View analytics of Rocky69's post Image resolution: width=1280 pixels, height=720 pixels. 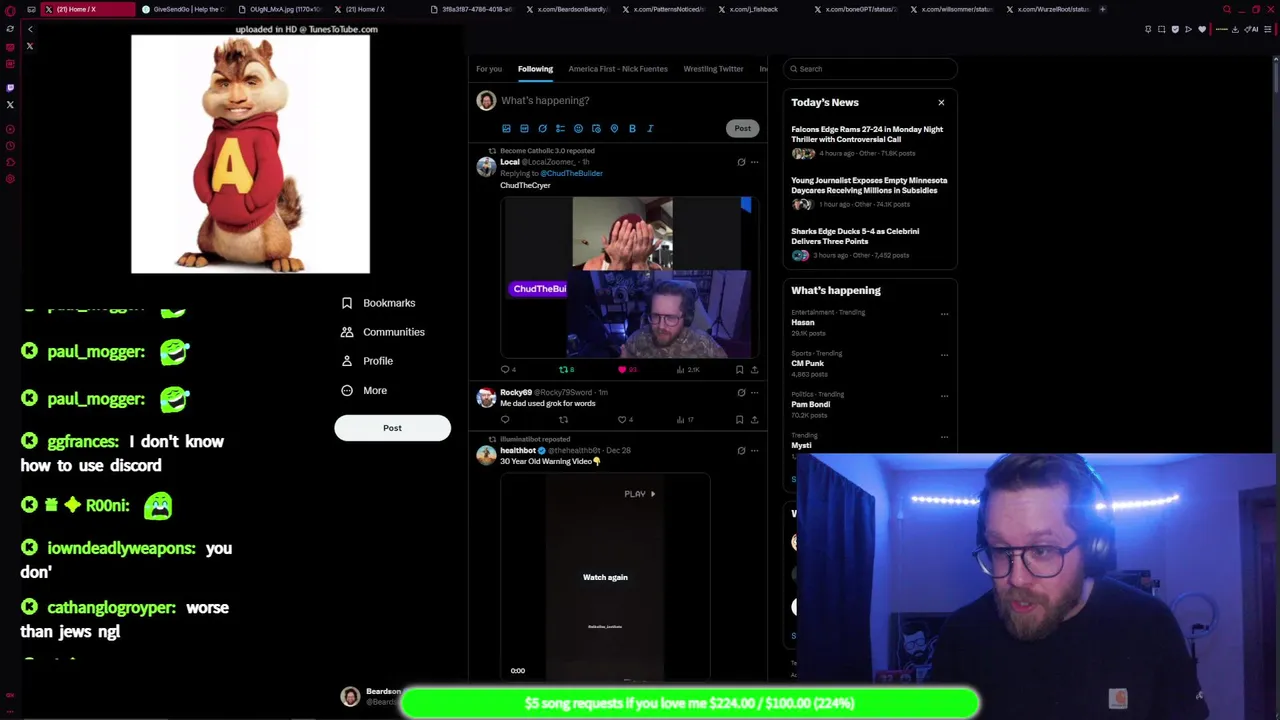[x=685, y=420]
